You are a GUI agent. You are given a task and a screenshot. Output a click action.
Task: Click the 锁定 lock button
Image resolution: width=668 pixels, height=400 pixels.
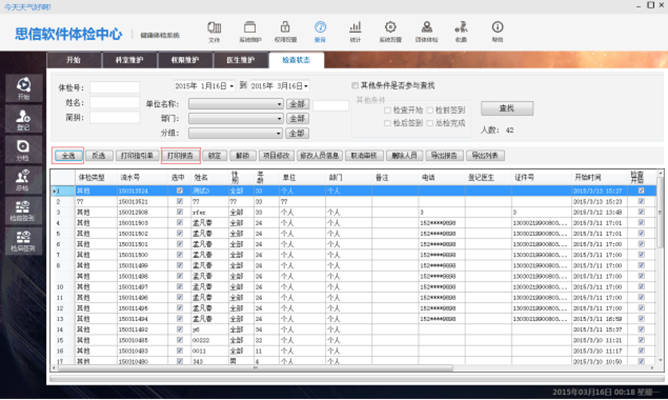[x=215, y=156]
